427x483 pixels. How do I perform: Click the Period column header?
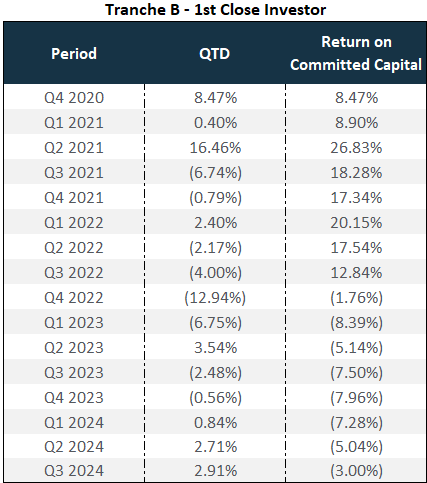click(x=74, y=53)
